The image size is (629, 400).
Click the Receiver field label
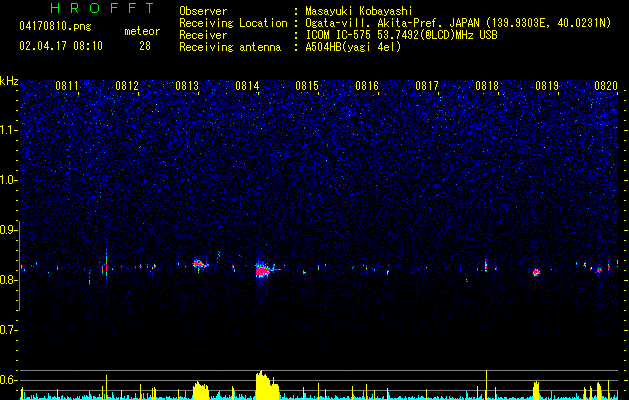pos(203,35)
